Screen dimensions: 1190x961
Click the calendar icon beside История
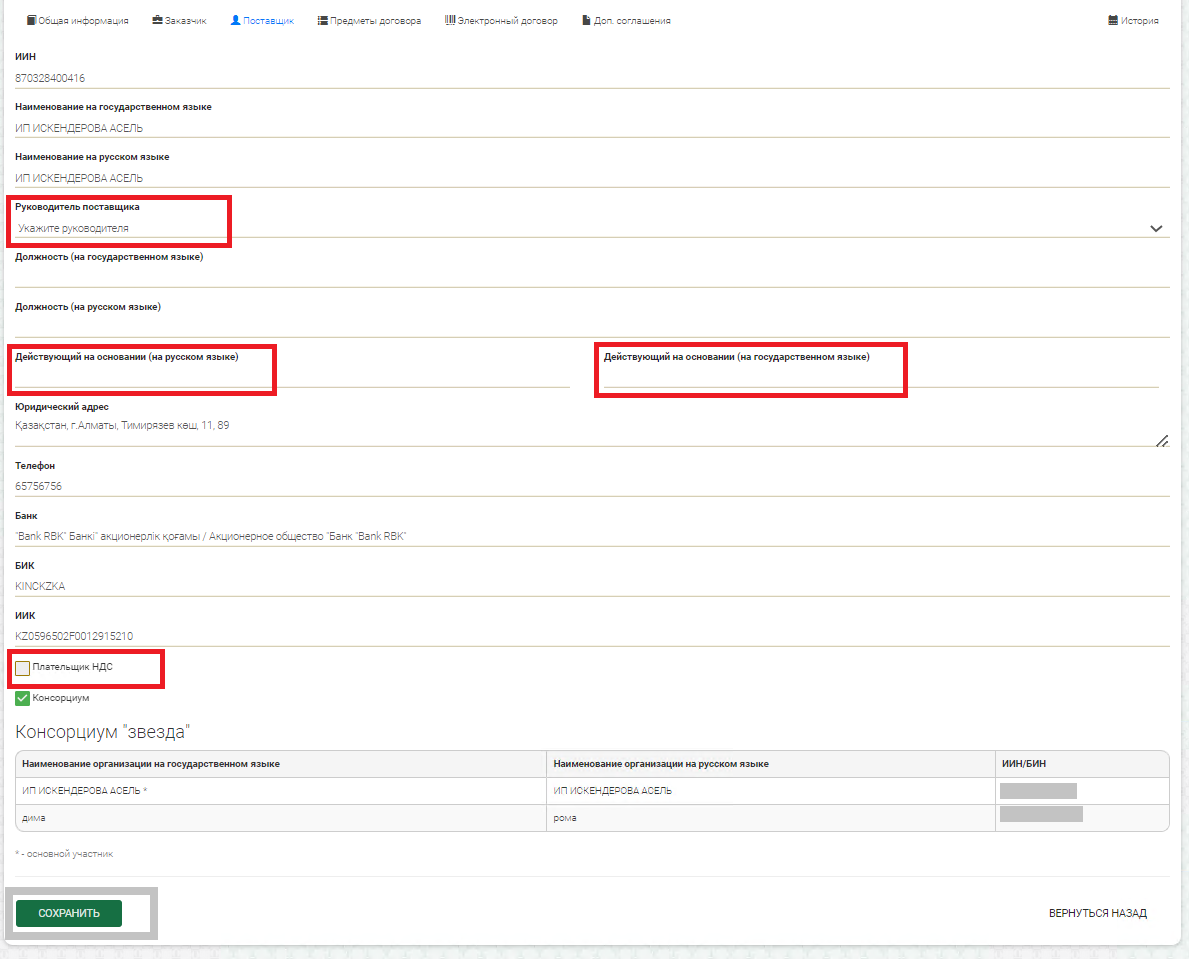(x=1113, y=20)
